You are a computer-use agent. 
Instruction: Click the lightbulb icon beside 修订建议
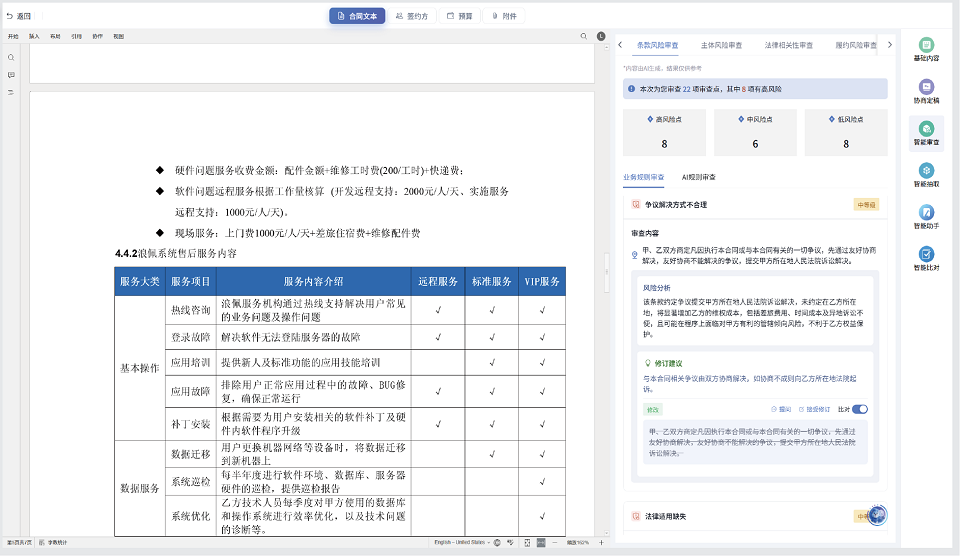pos(648,364)
